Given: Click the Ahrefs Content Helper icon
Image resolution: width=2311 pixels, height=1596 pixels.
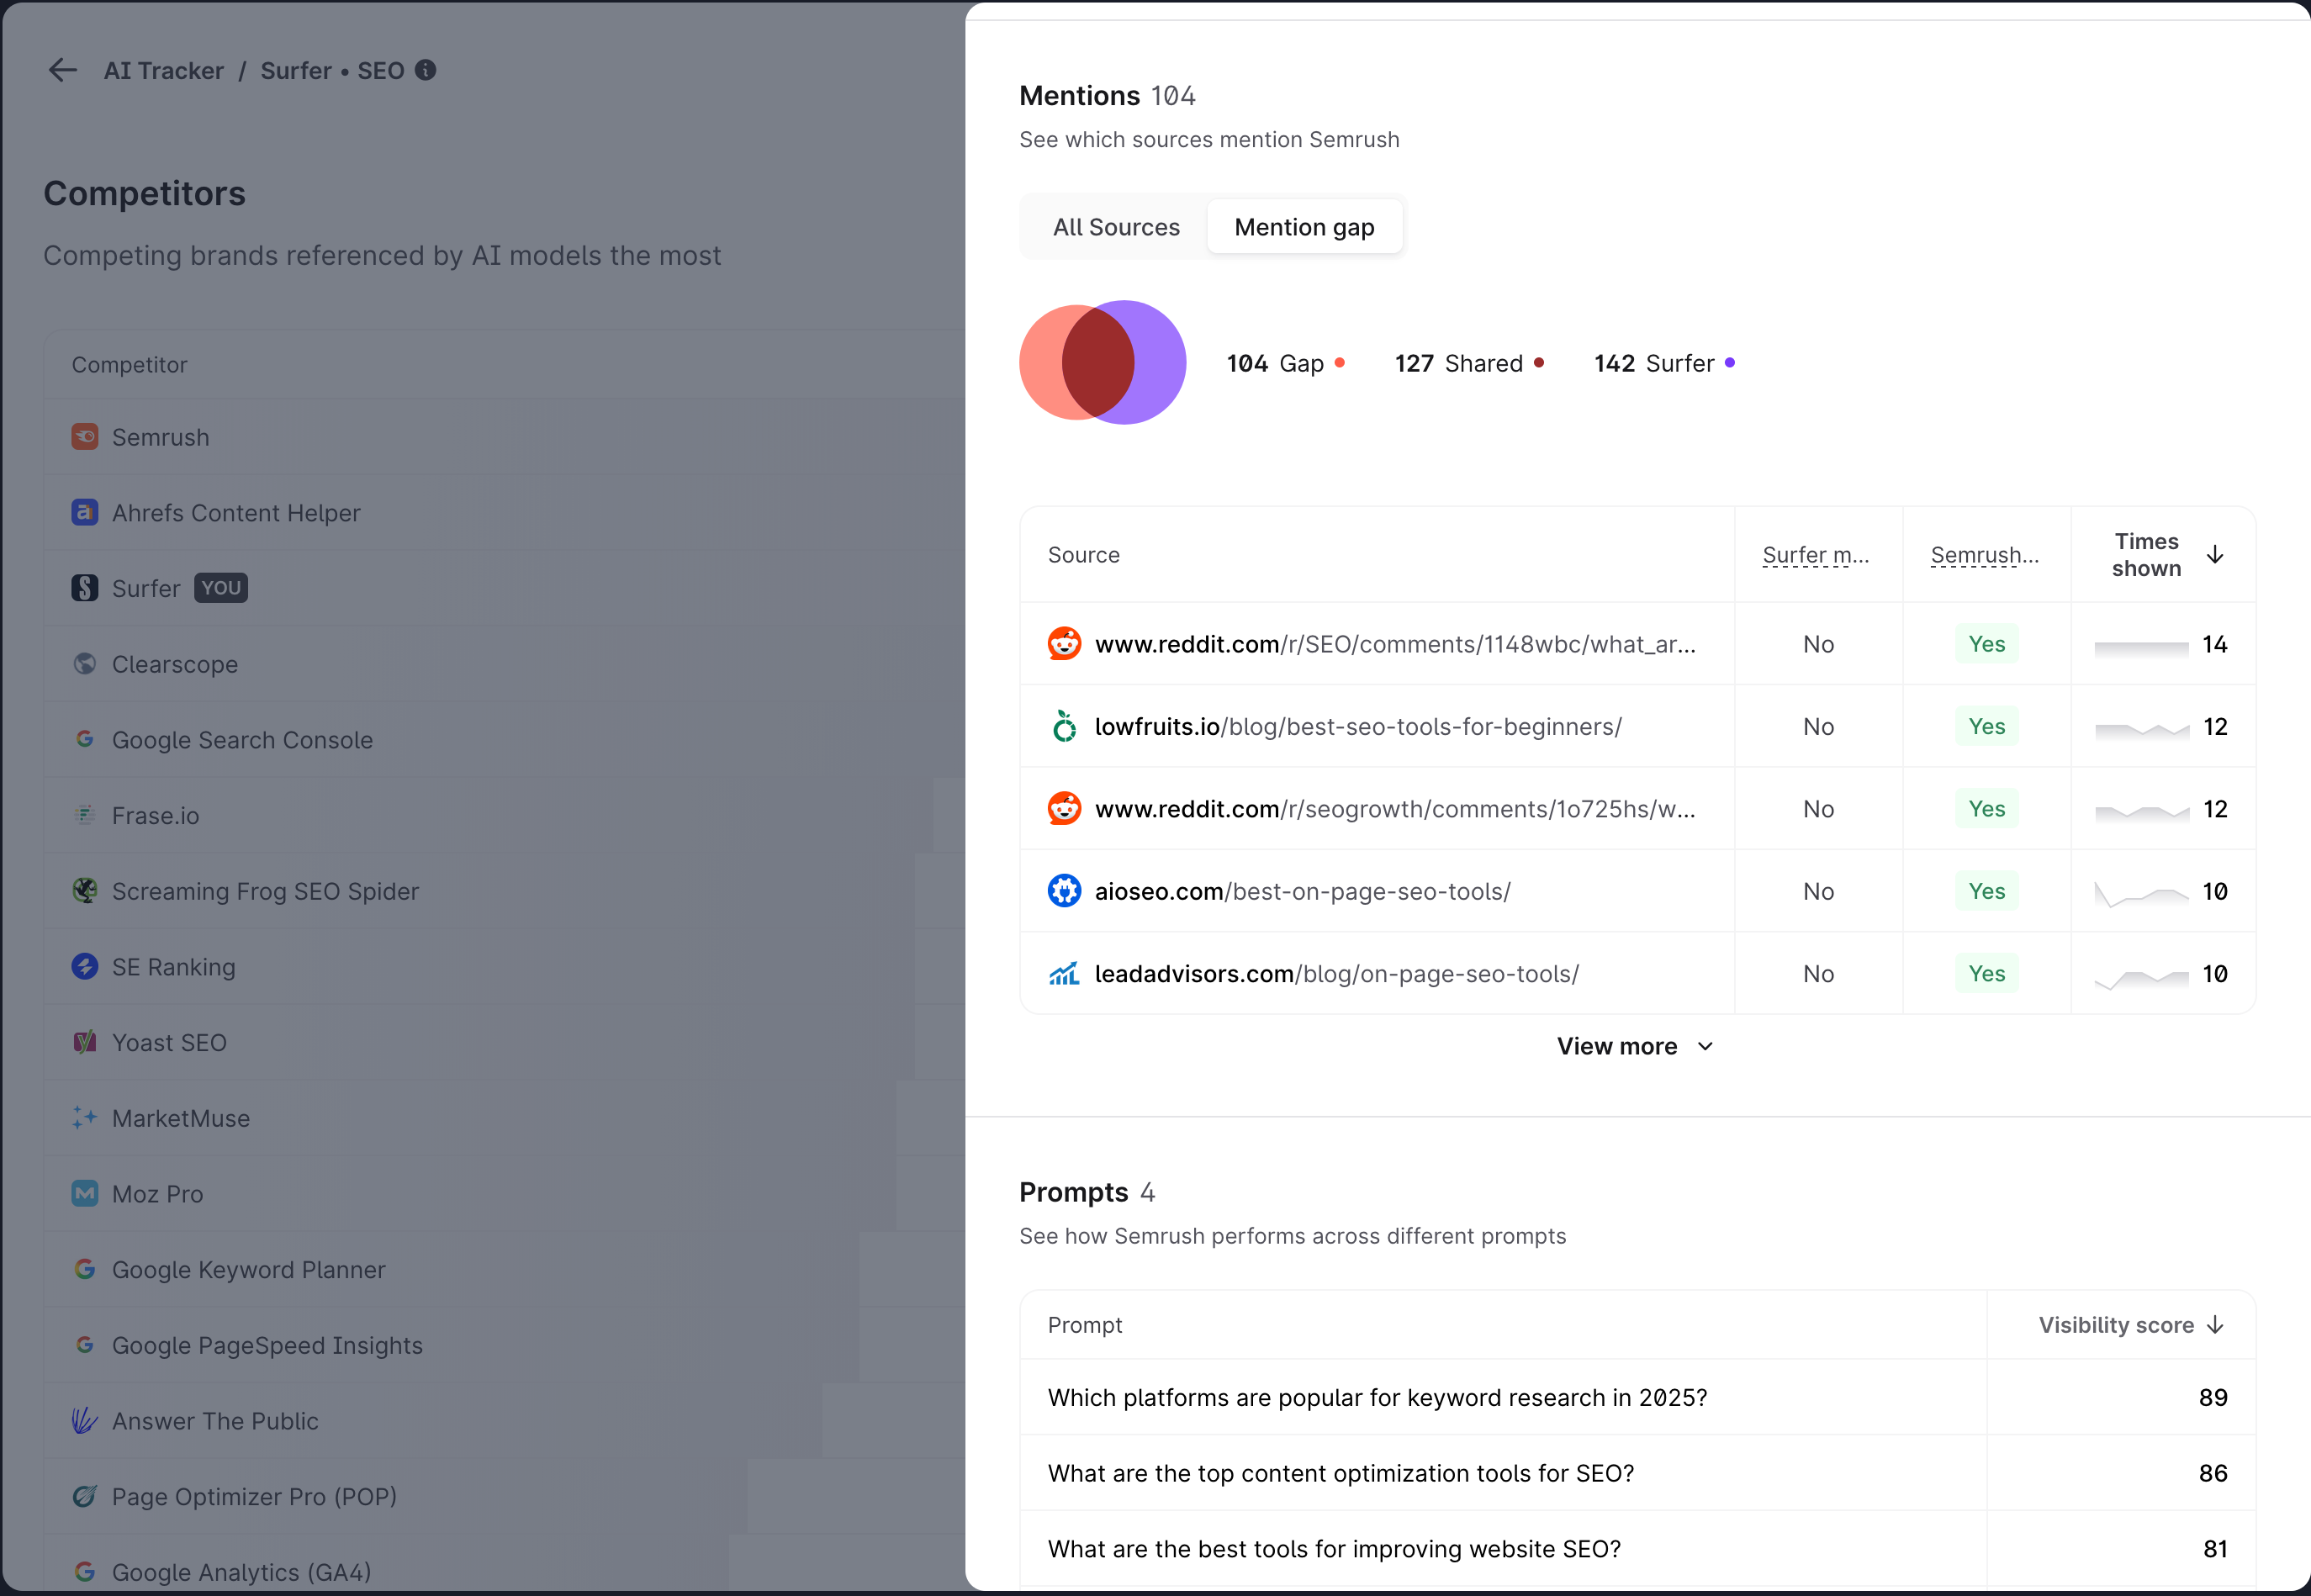Looking at the screenshot, I should tap(85, 512).
